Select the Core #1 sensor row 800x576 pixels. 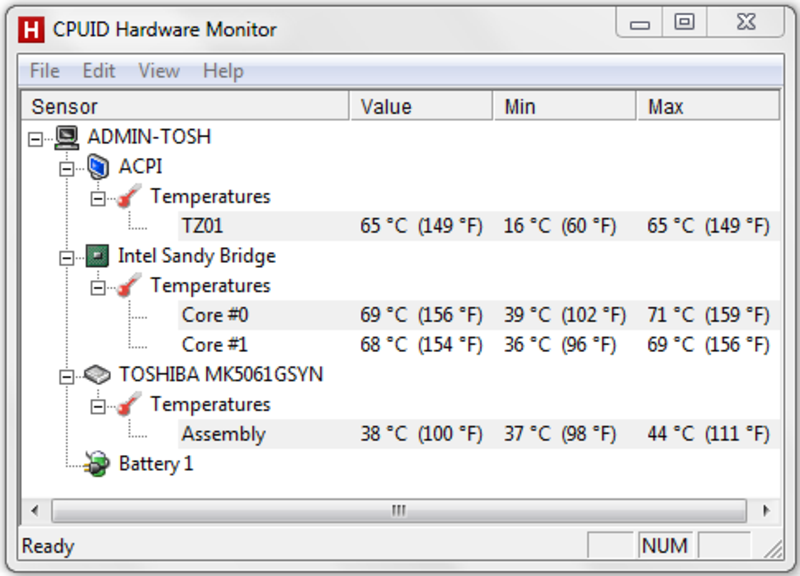[x=479, y=345]
